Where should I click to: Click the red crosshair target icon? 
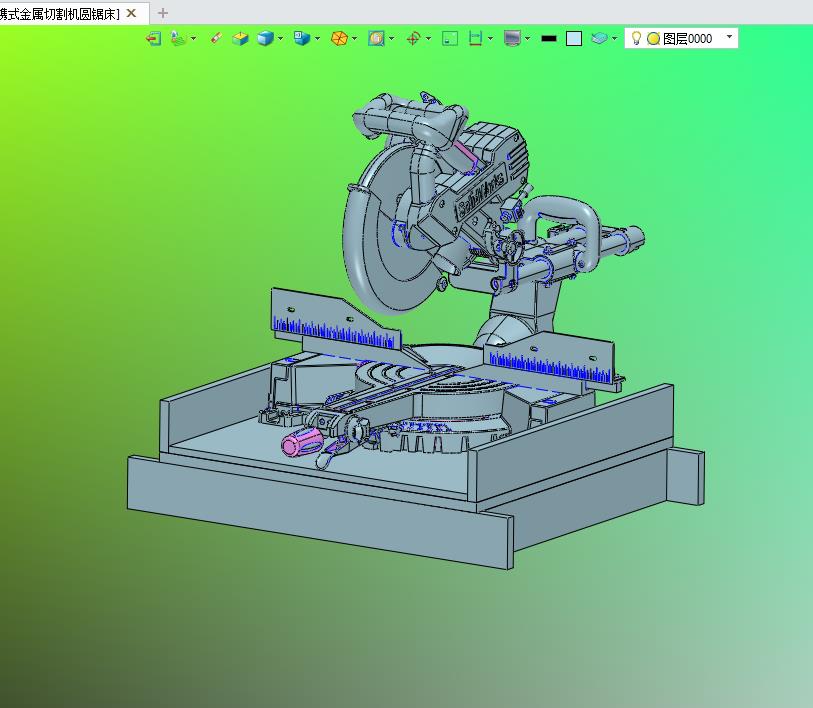click(413, 39)
